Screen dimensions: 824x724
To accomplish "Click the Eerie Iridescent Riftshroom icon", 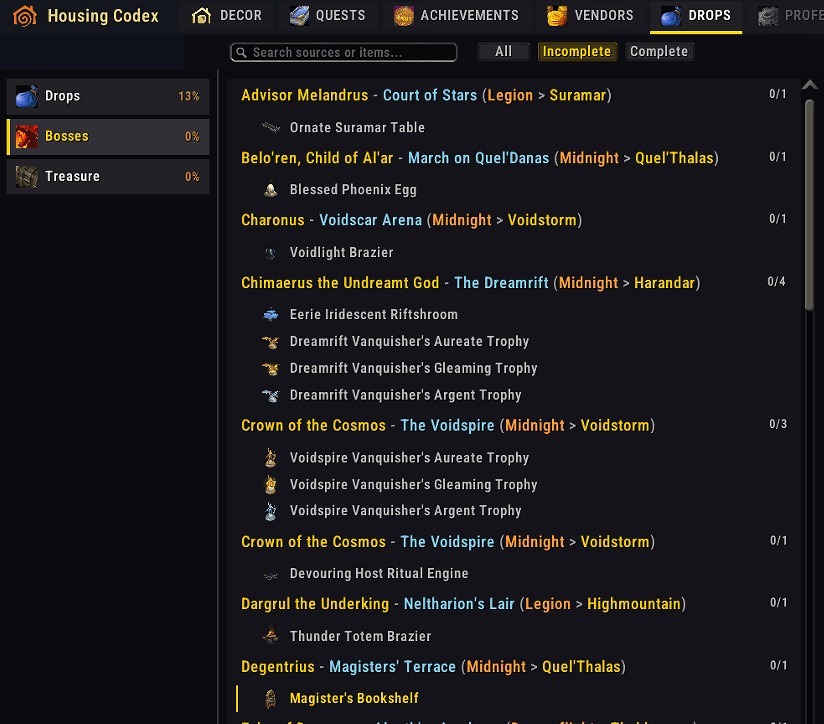I will click(x=271, y=314).
